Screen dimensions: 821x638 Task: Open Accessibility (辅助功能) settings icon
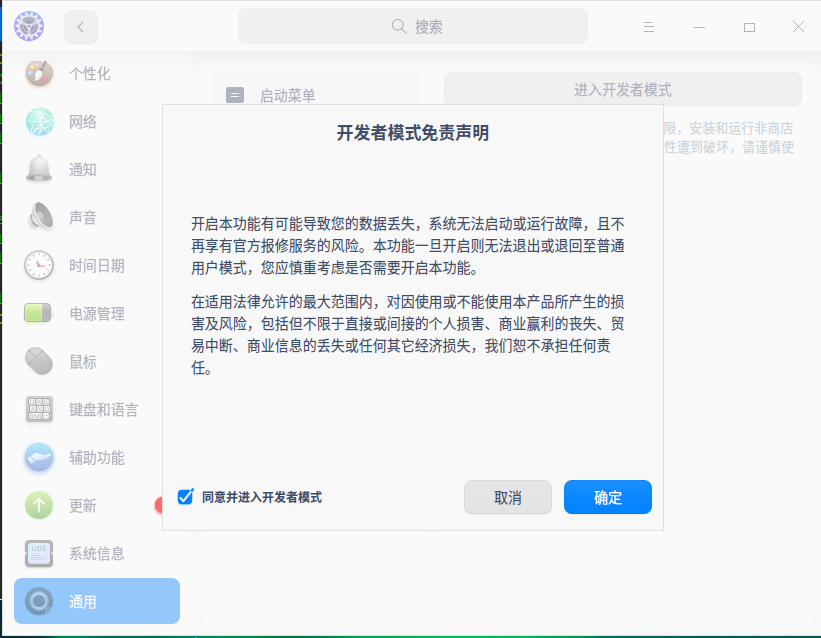click(x=38, y=457)
